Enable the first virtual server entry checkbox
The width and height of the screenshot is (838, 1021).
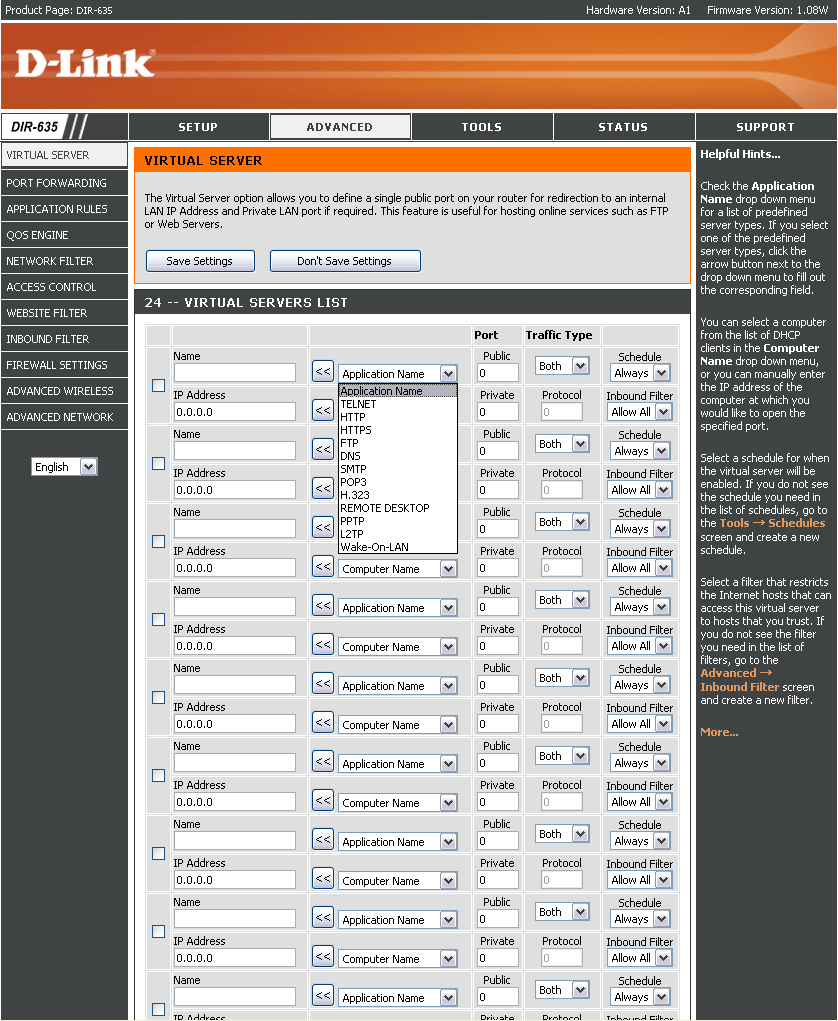[158, 385]
